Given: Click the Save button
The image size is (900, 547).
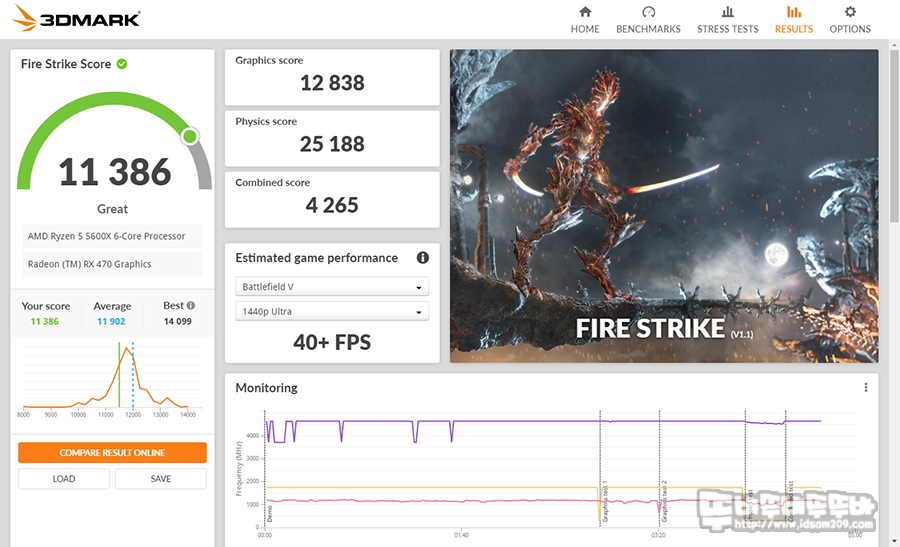Looking at the screenshot, I should 161,479.
